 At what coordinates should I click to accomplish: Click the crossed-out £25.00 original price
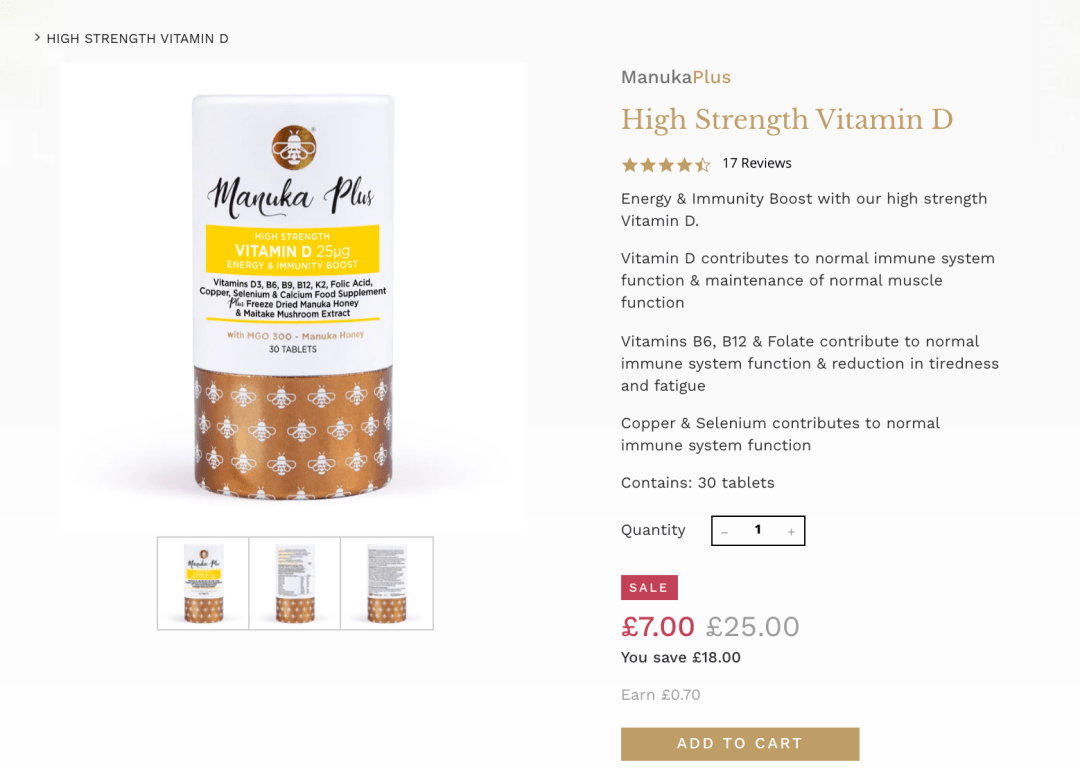(752, 627)
